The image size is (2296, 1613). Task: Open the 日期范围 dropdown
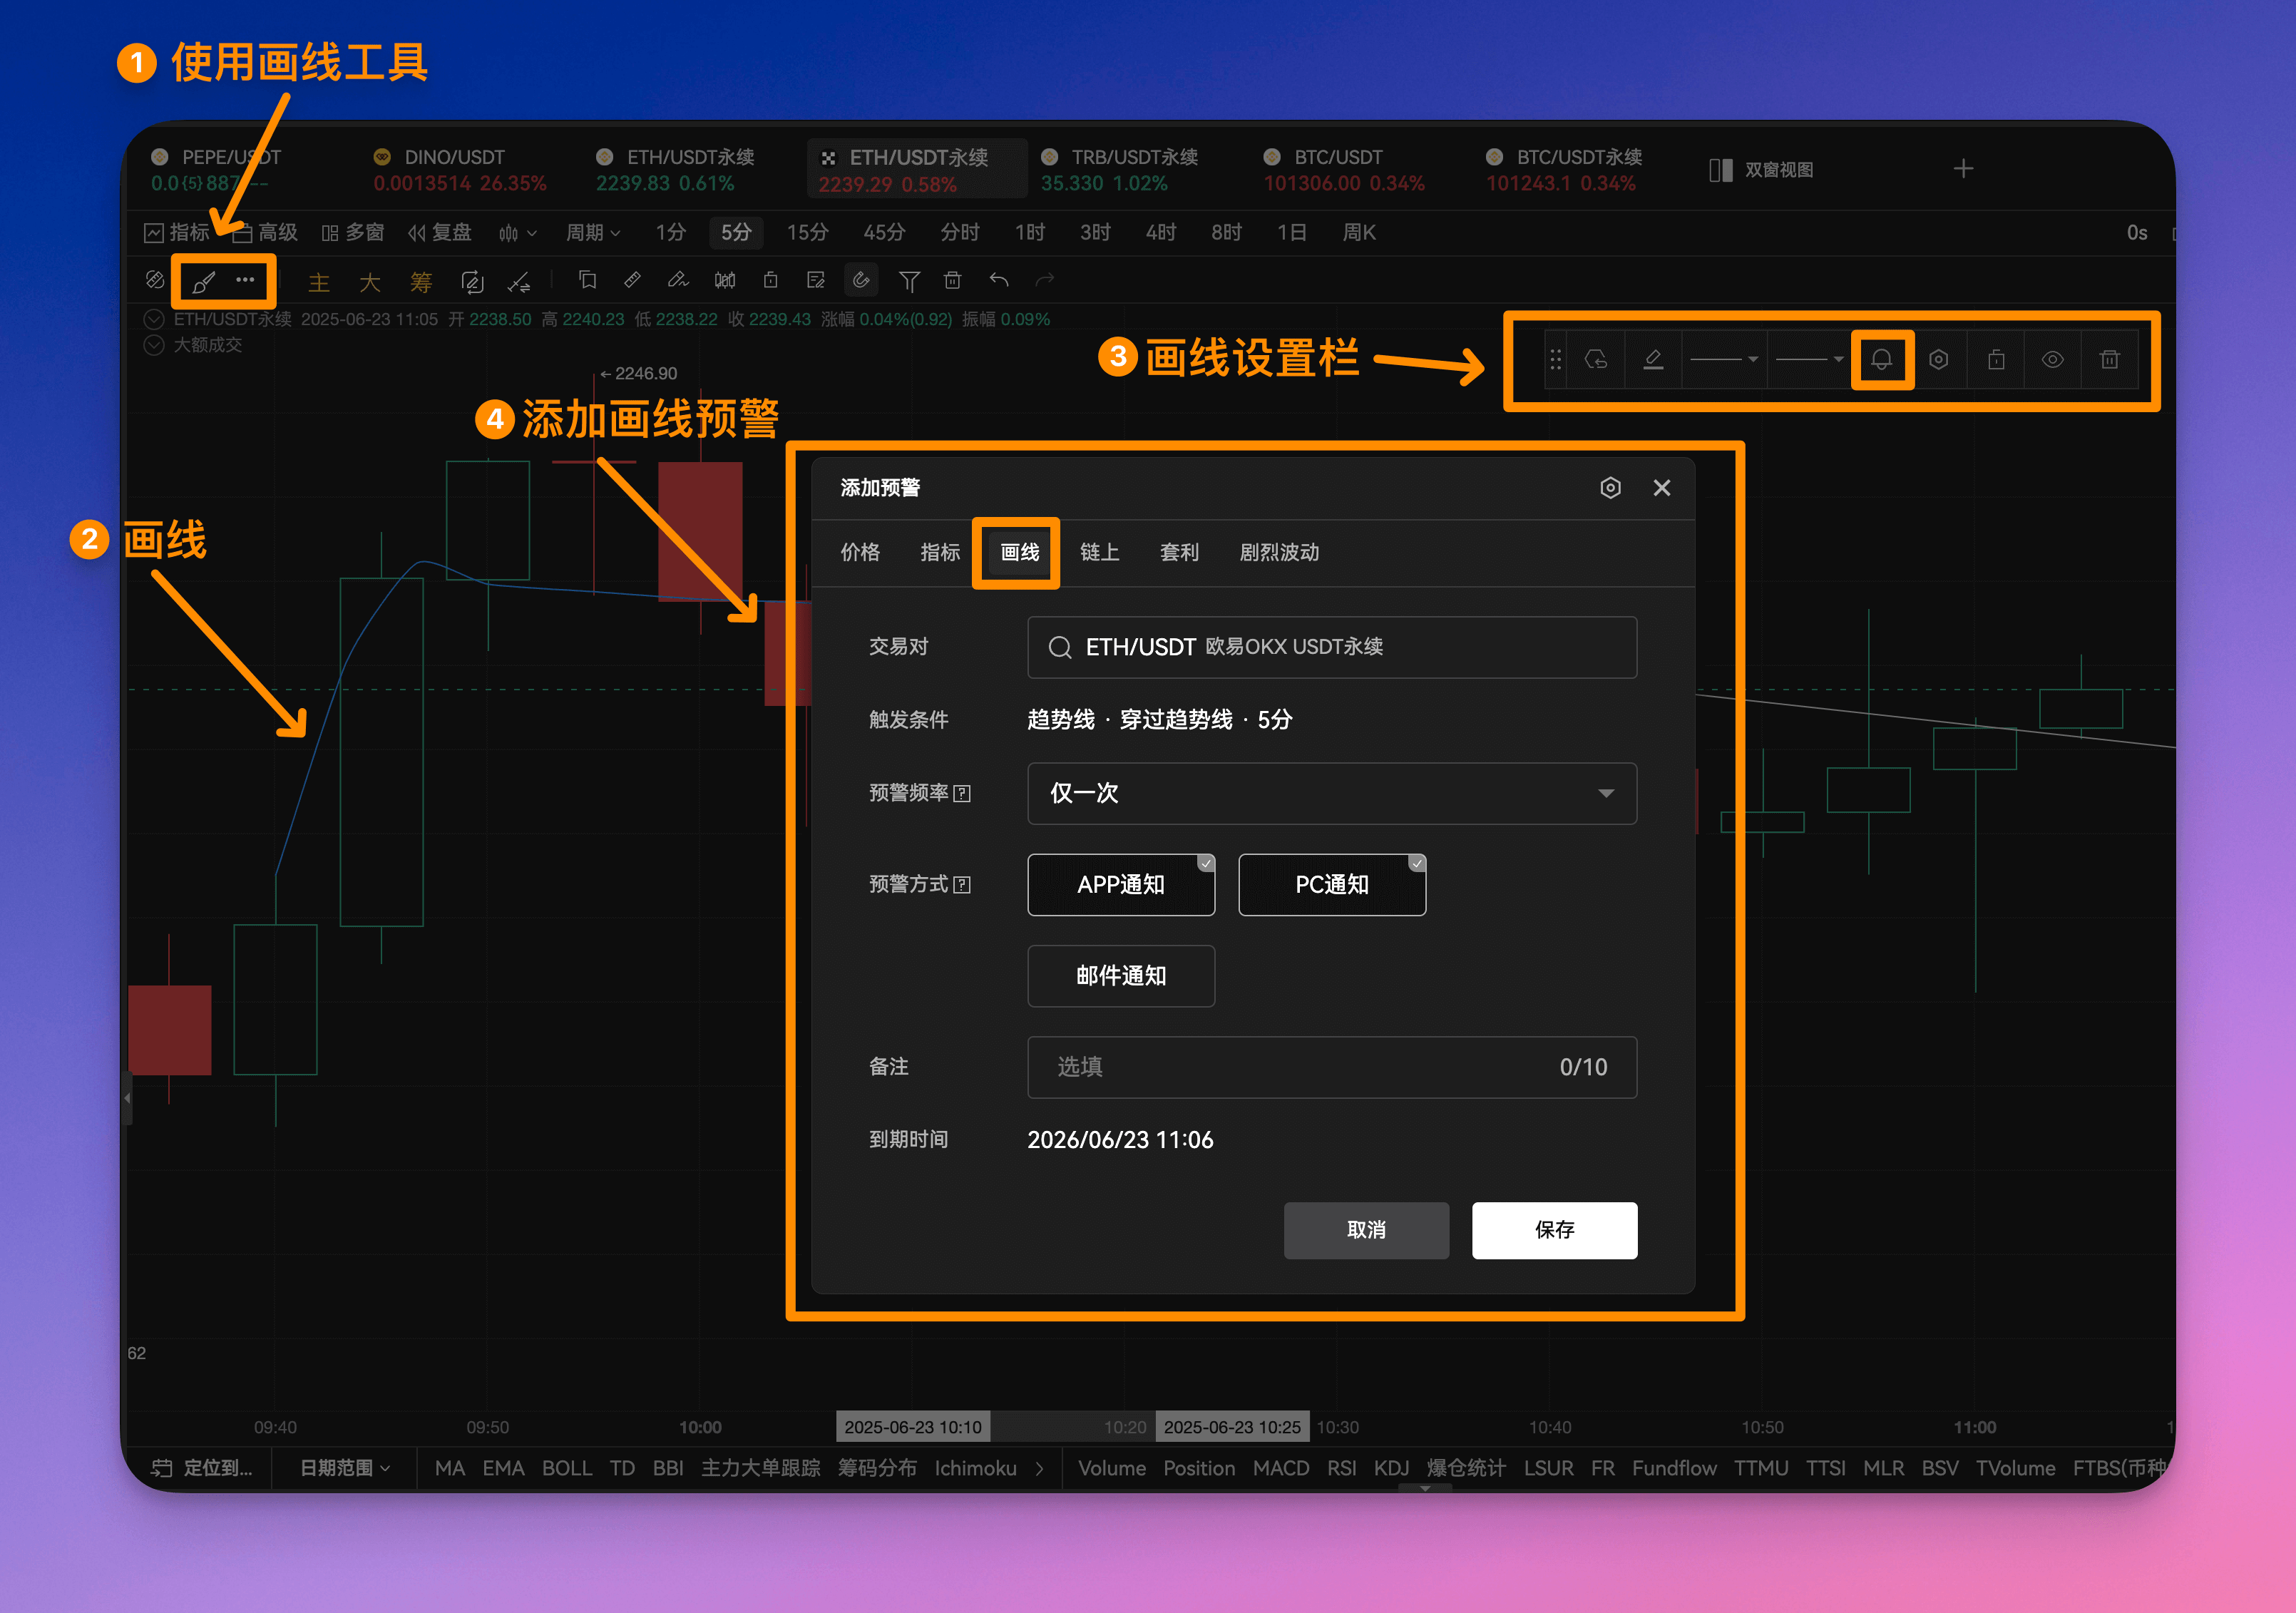tap(345, 1469)
